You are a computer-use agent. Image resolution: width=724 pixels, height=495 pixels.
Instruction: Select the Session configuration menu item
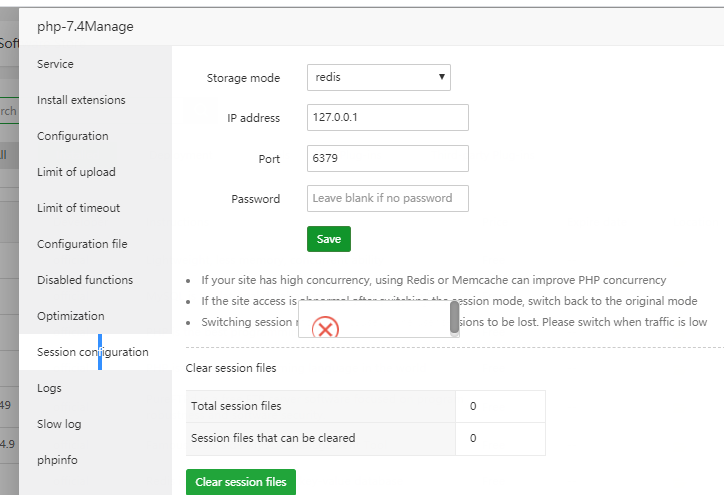92,352
